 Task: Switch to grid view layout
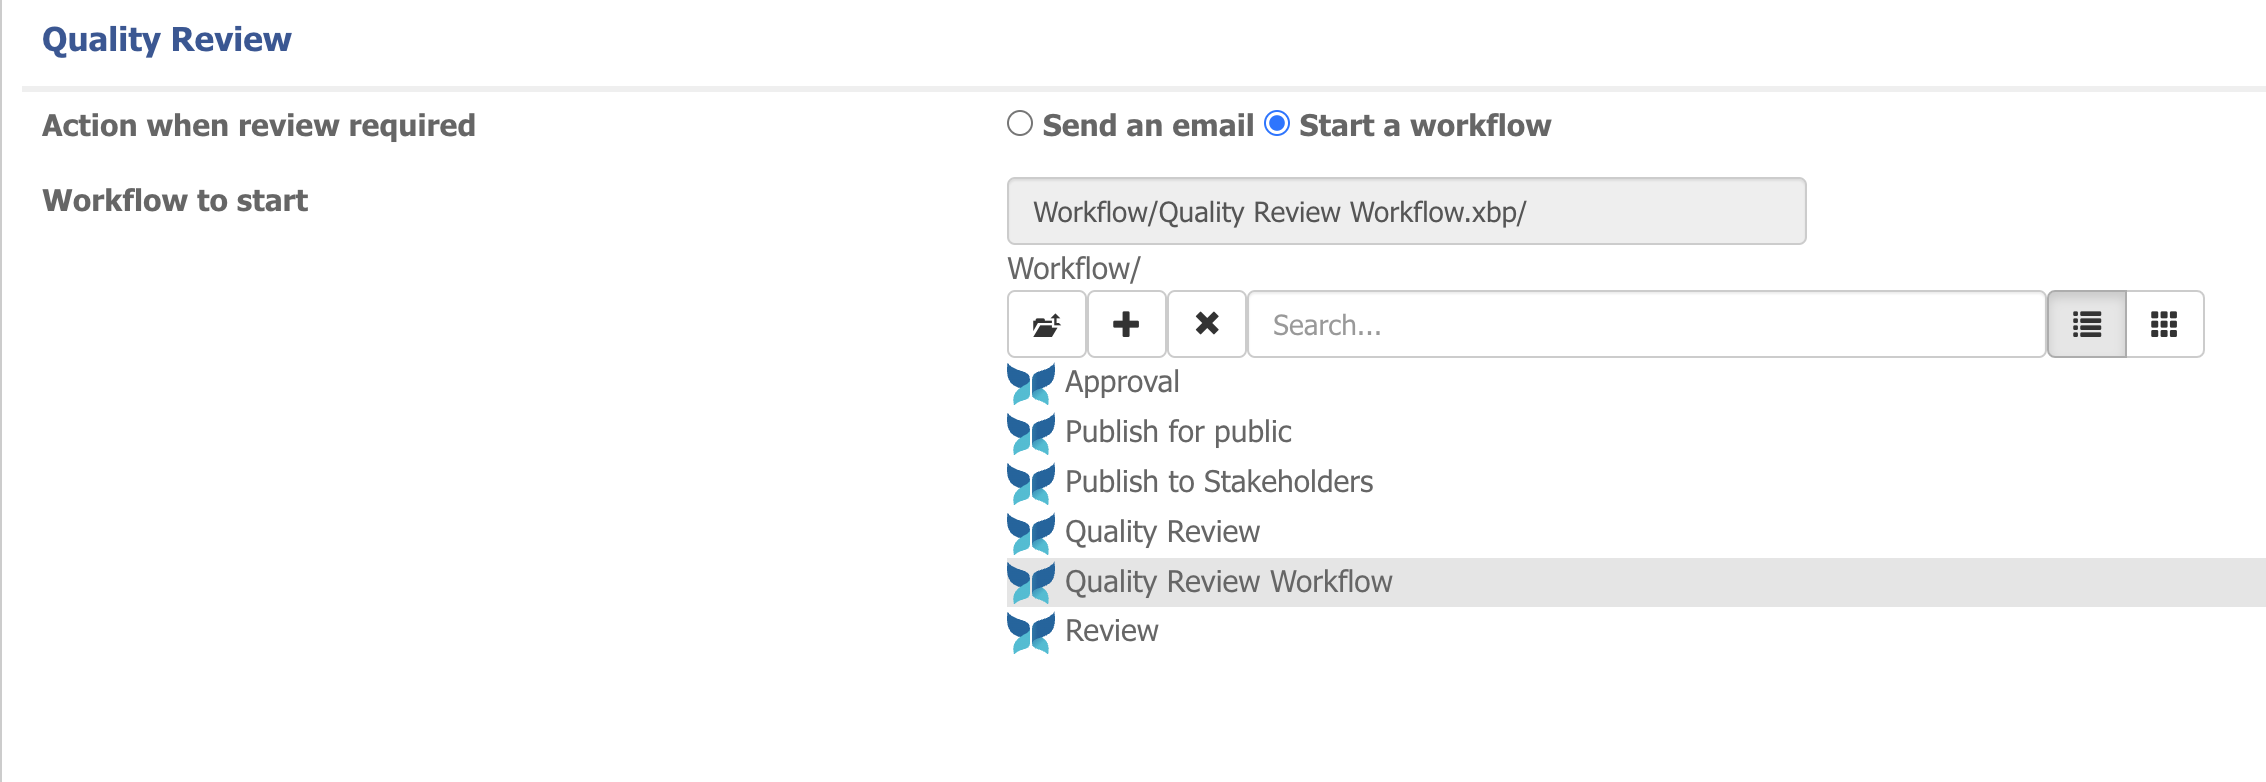pyautogui.click(x=2164, y=324)
